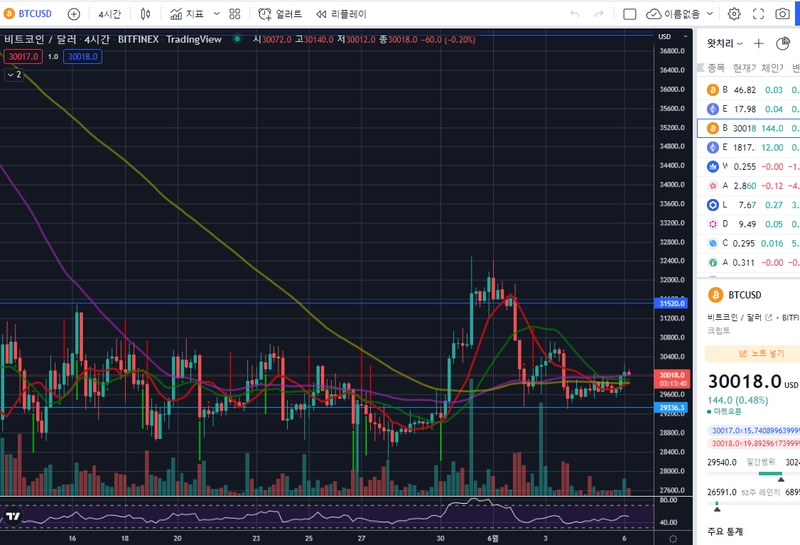This screenshot has height=545, width=800.
Task: Change the 4시간 timeframe interval
Action: [110, 14]
